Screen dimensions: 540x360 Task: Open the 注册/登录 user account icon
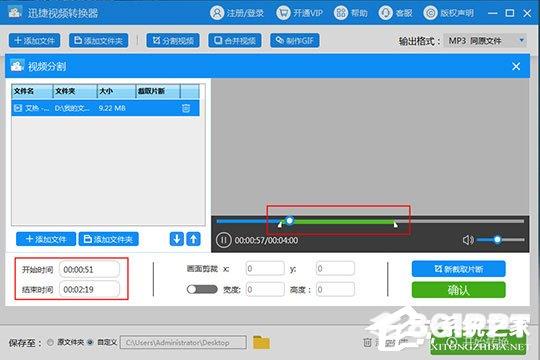(217, 13)
